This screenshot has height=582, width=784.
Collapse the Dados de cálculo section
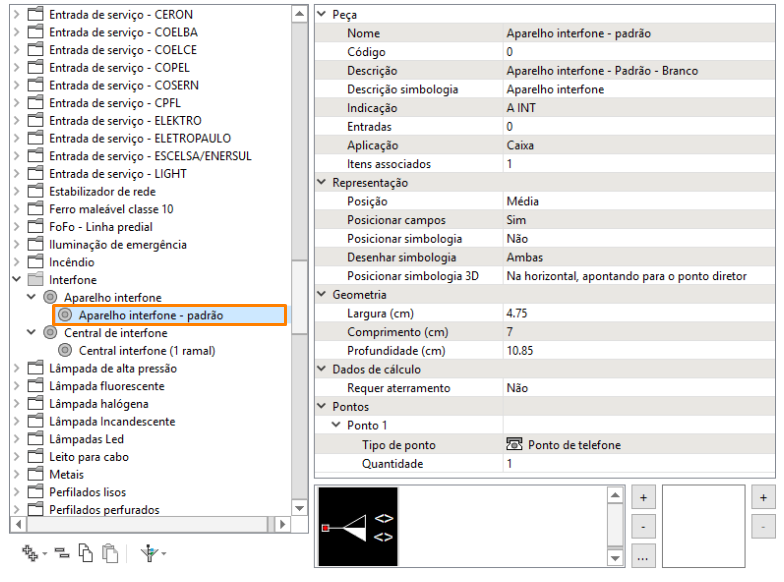pyautogui.click(x=322, y=368)
